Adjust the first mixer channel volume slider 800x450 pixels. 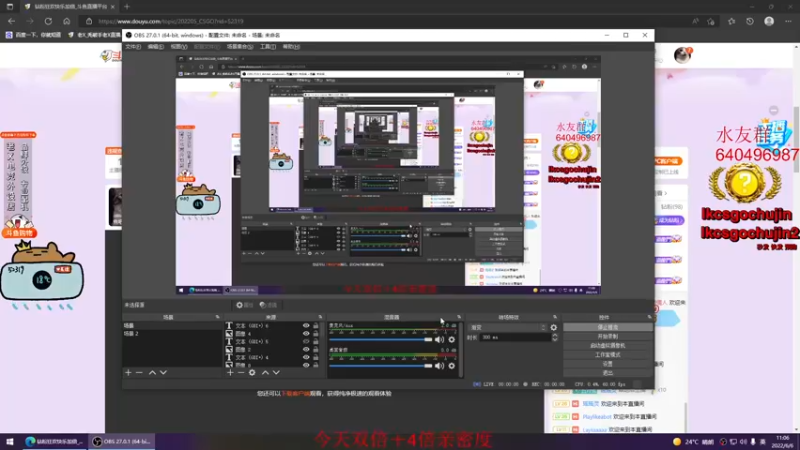pyautogui.click(x=380, y=339)
